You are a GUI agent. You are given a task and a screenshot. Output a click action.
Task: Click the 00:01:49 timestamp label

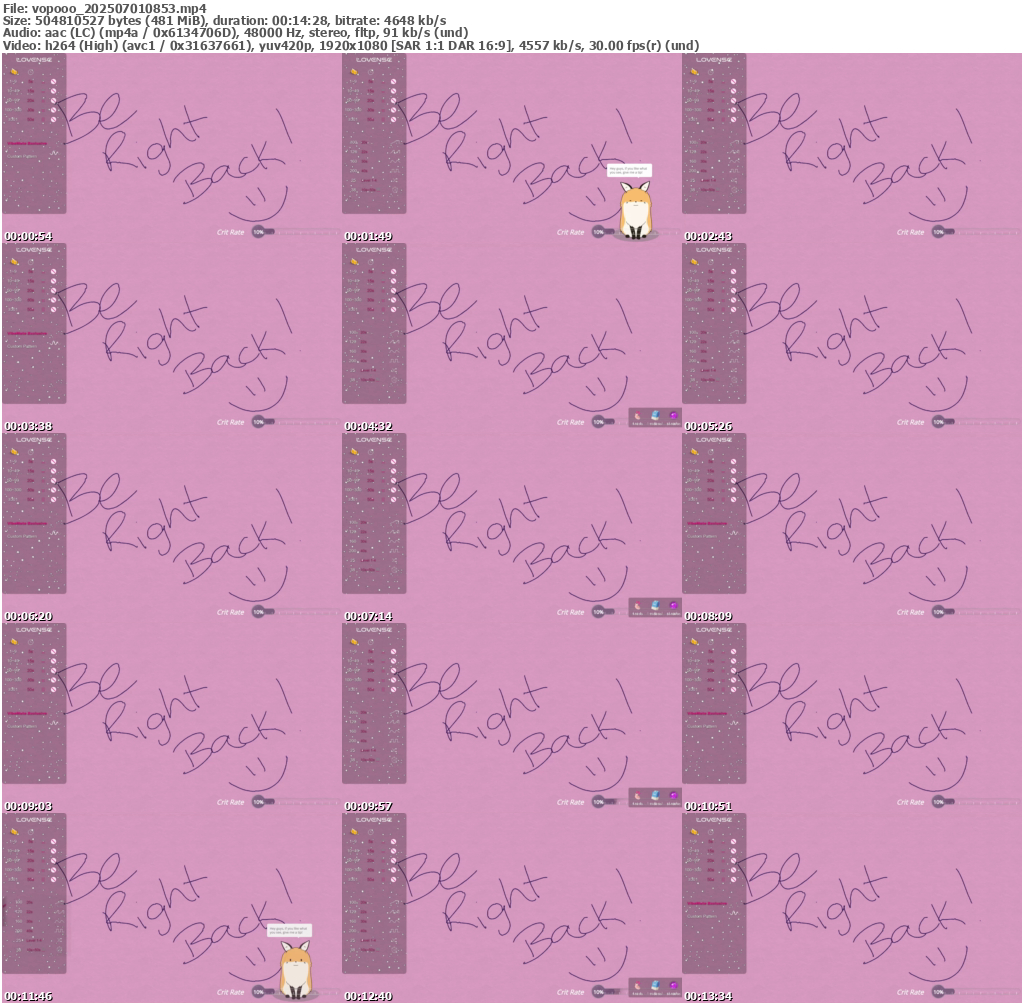tap(368, 236)
